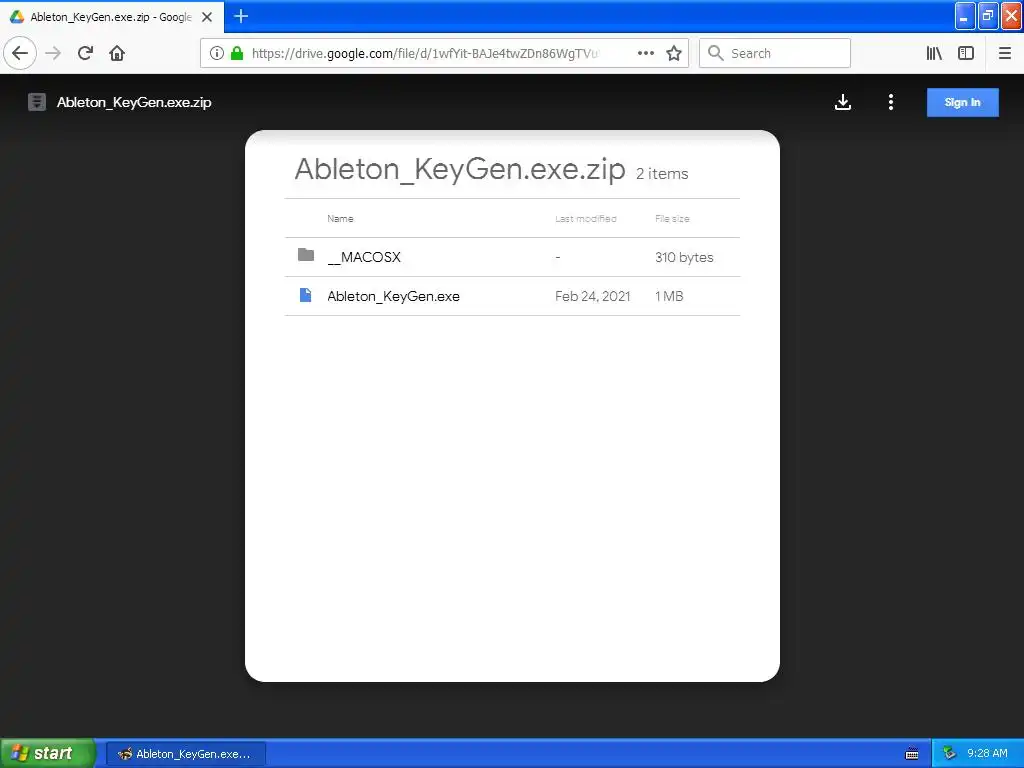Click the 2 items count label
The height and width of the screenshot is (768, 1024).
[662, 174]
